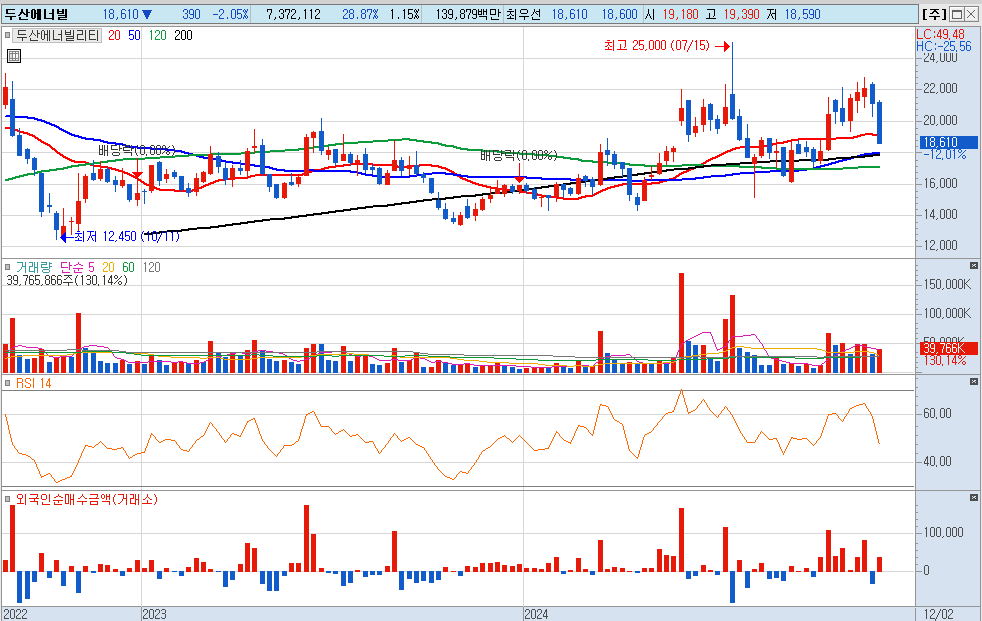Click the 두산에너빌 stock name in header
Image resolution: width=982 pixels, height=621 pixels.
[x=36, y=14]
